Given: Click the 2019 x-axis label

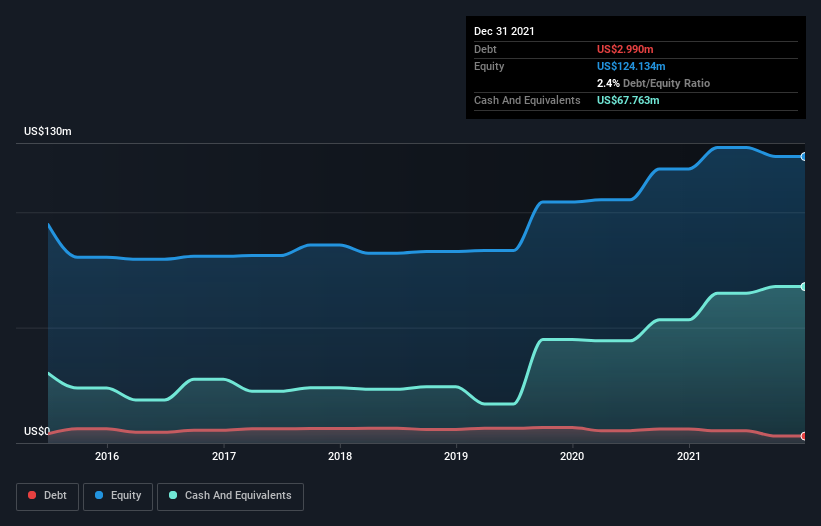Looking at the screenshot, I should click(456, 456).
